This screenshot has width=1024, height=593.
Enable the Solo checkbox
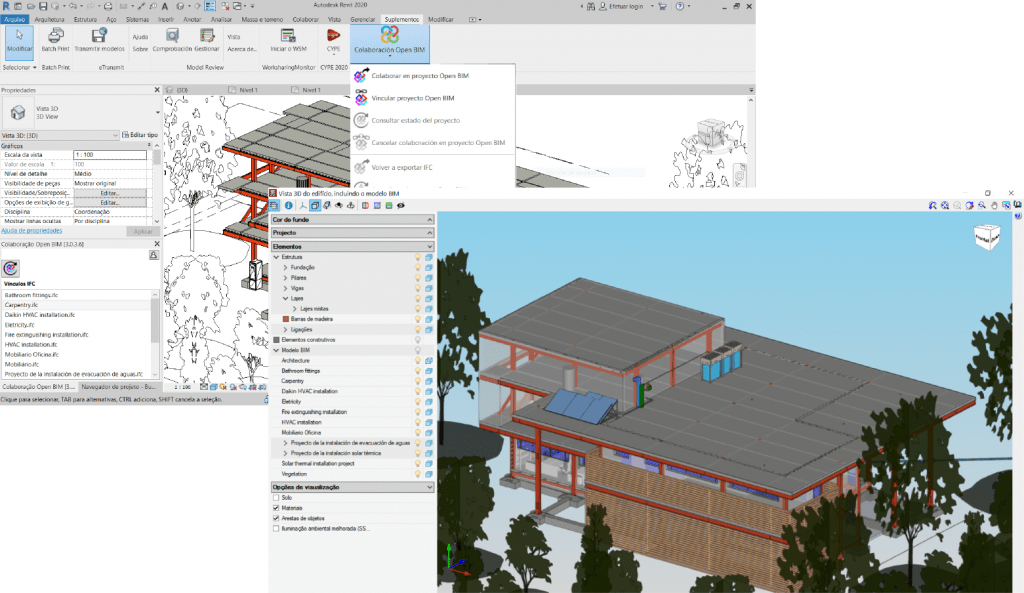click(x=276, y=498)
